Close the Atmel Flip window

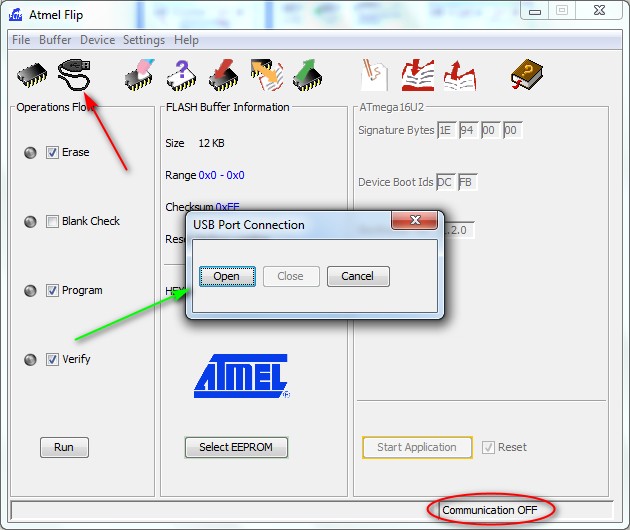(x=599, y=10)
